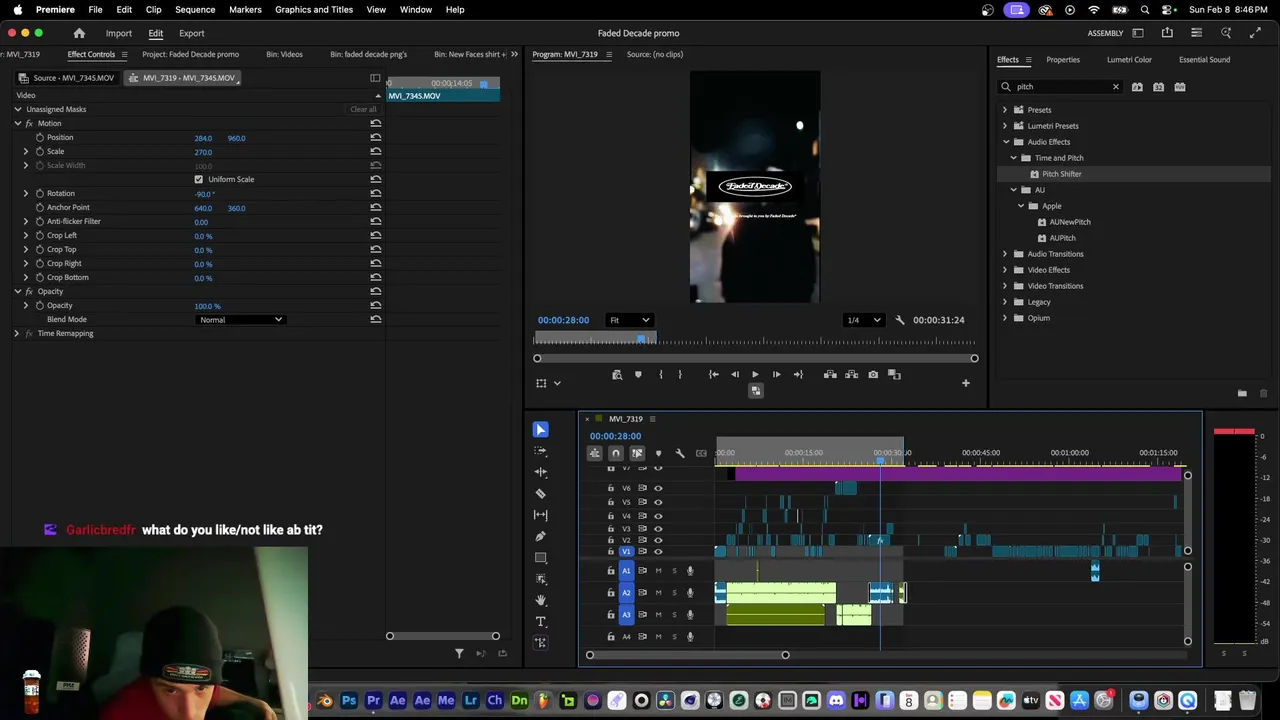1280x720 pixels.
Task: Toggle lock on track V3
Action: pos(611,528)
